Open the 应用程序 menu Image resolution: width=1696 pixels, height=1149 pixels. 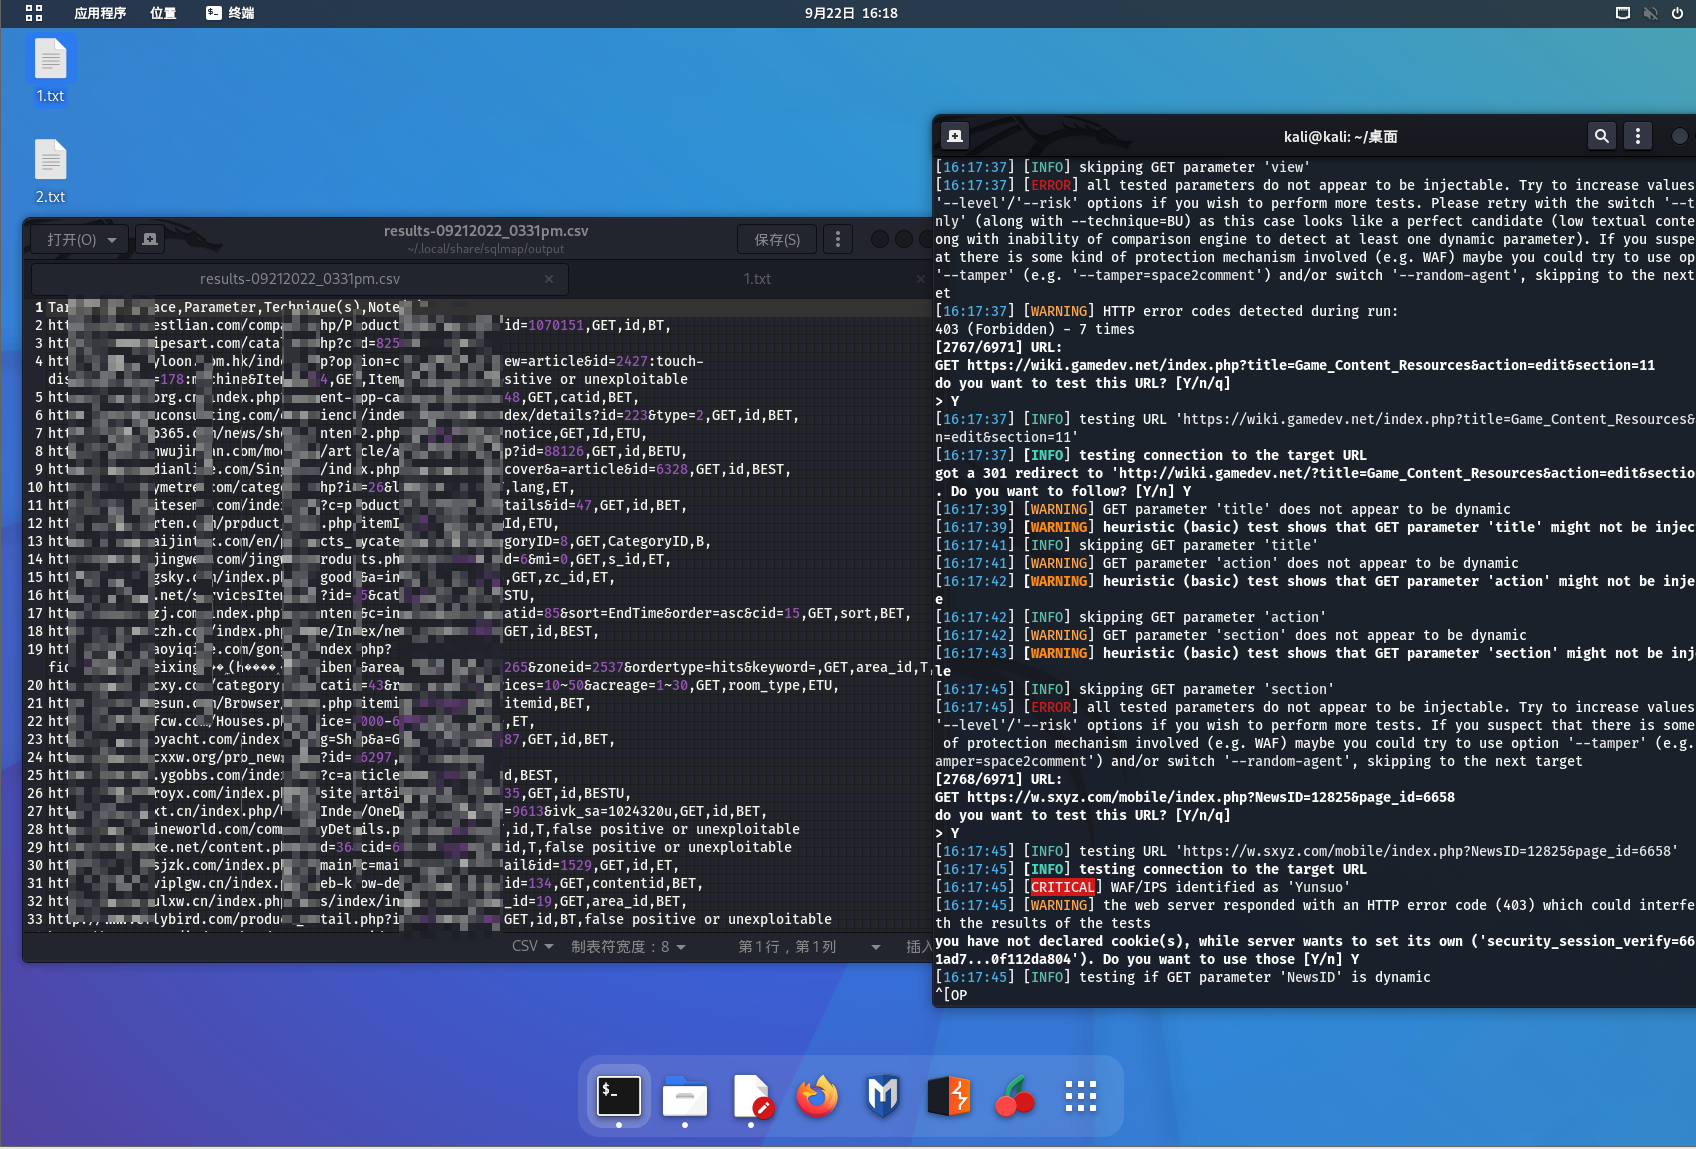click(100, 13)
